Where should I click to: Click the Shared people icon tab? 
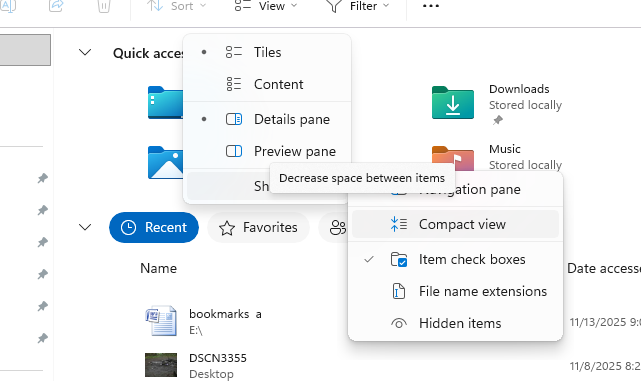point(338,228)
